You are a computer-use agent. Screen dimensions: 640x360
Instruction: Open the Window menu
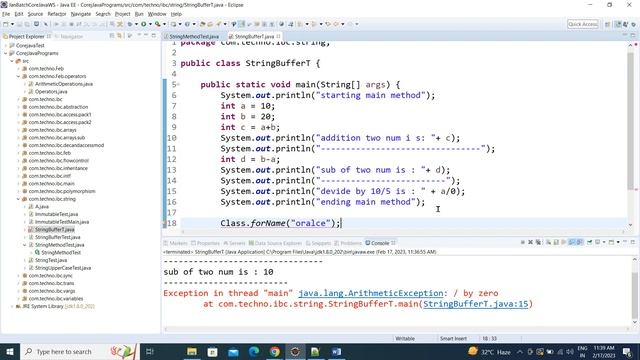pos(157,14)
